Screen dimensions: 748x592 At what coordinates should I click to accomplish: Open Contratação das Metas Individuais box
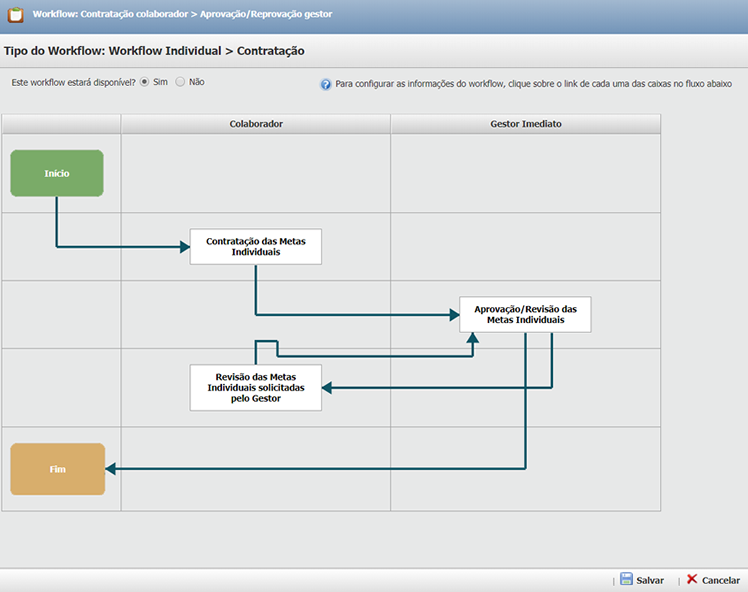pos(256,247)
